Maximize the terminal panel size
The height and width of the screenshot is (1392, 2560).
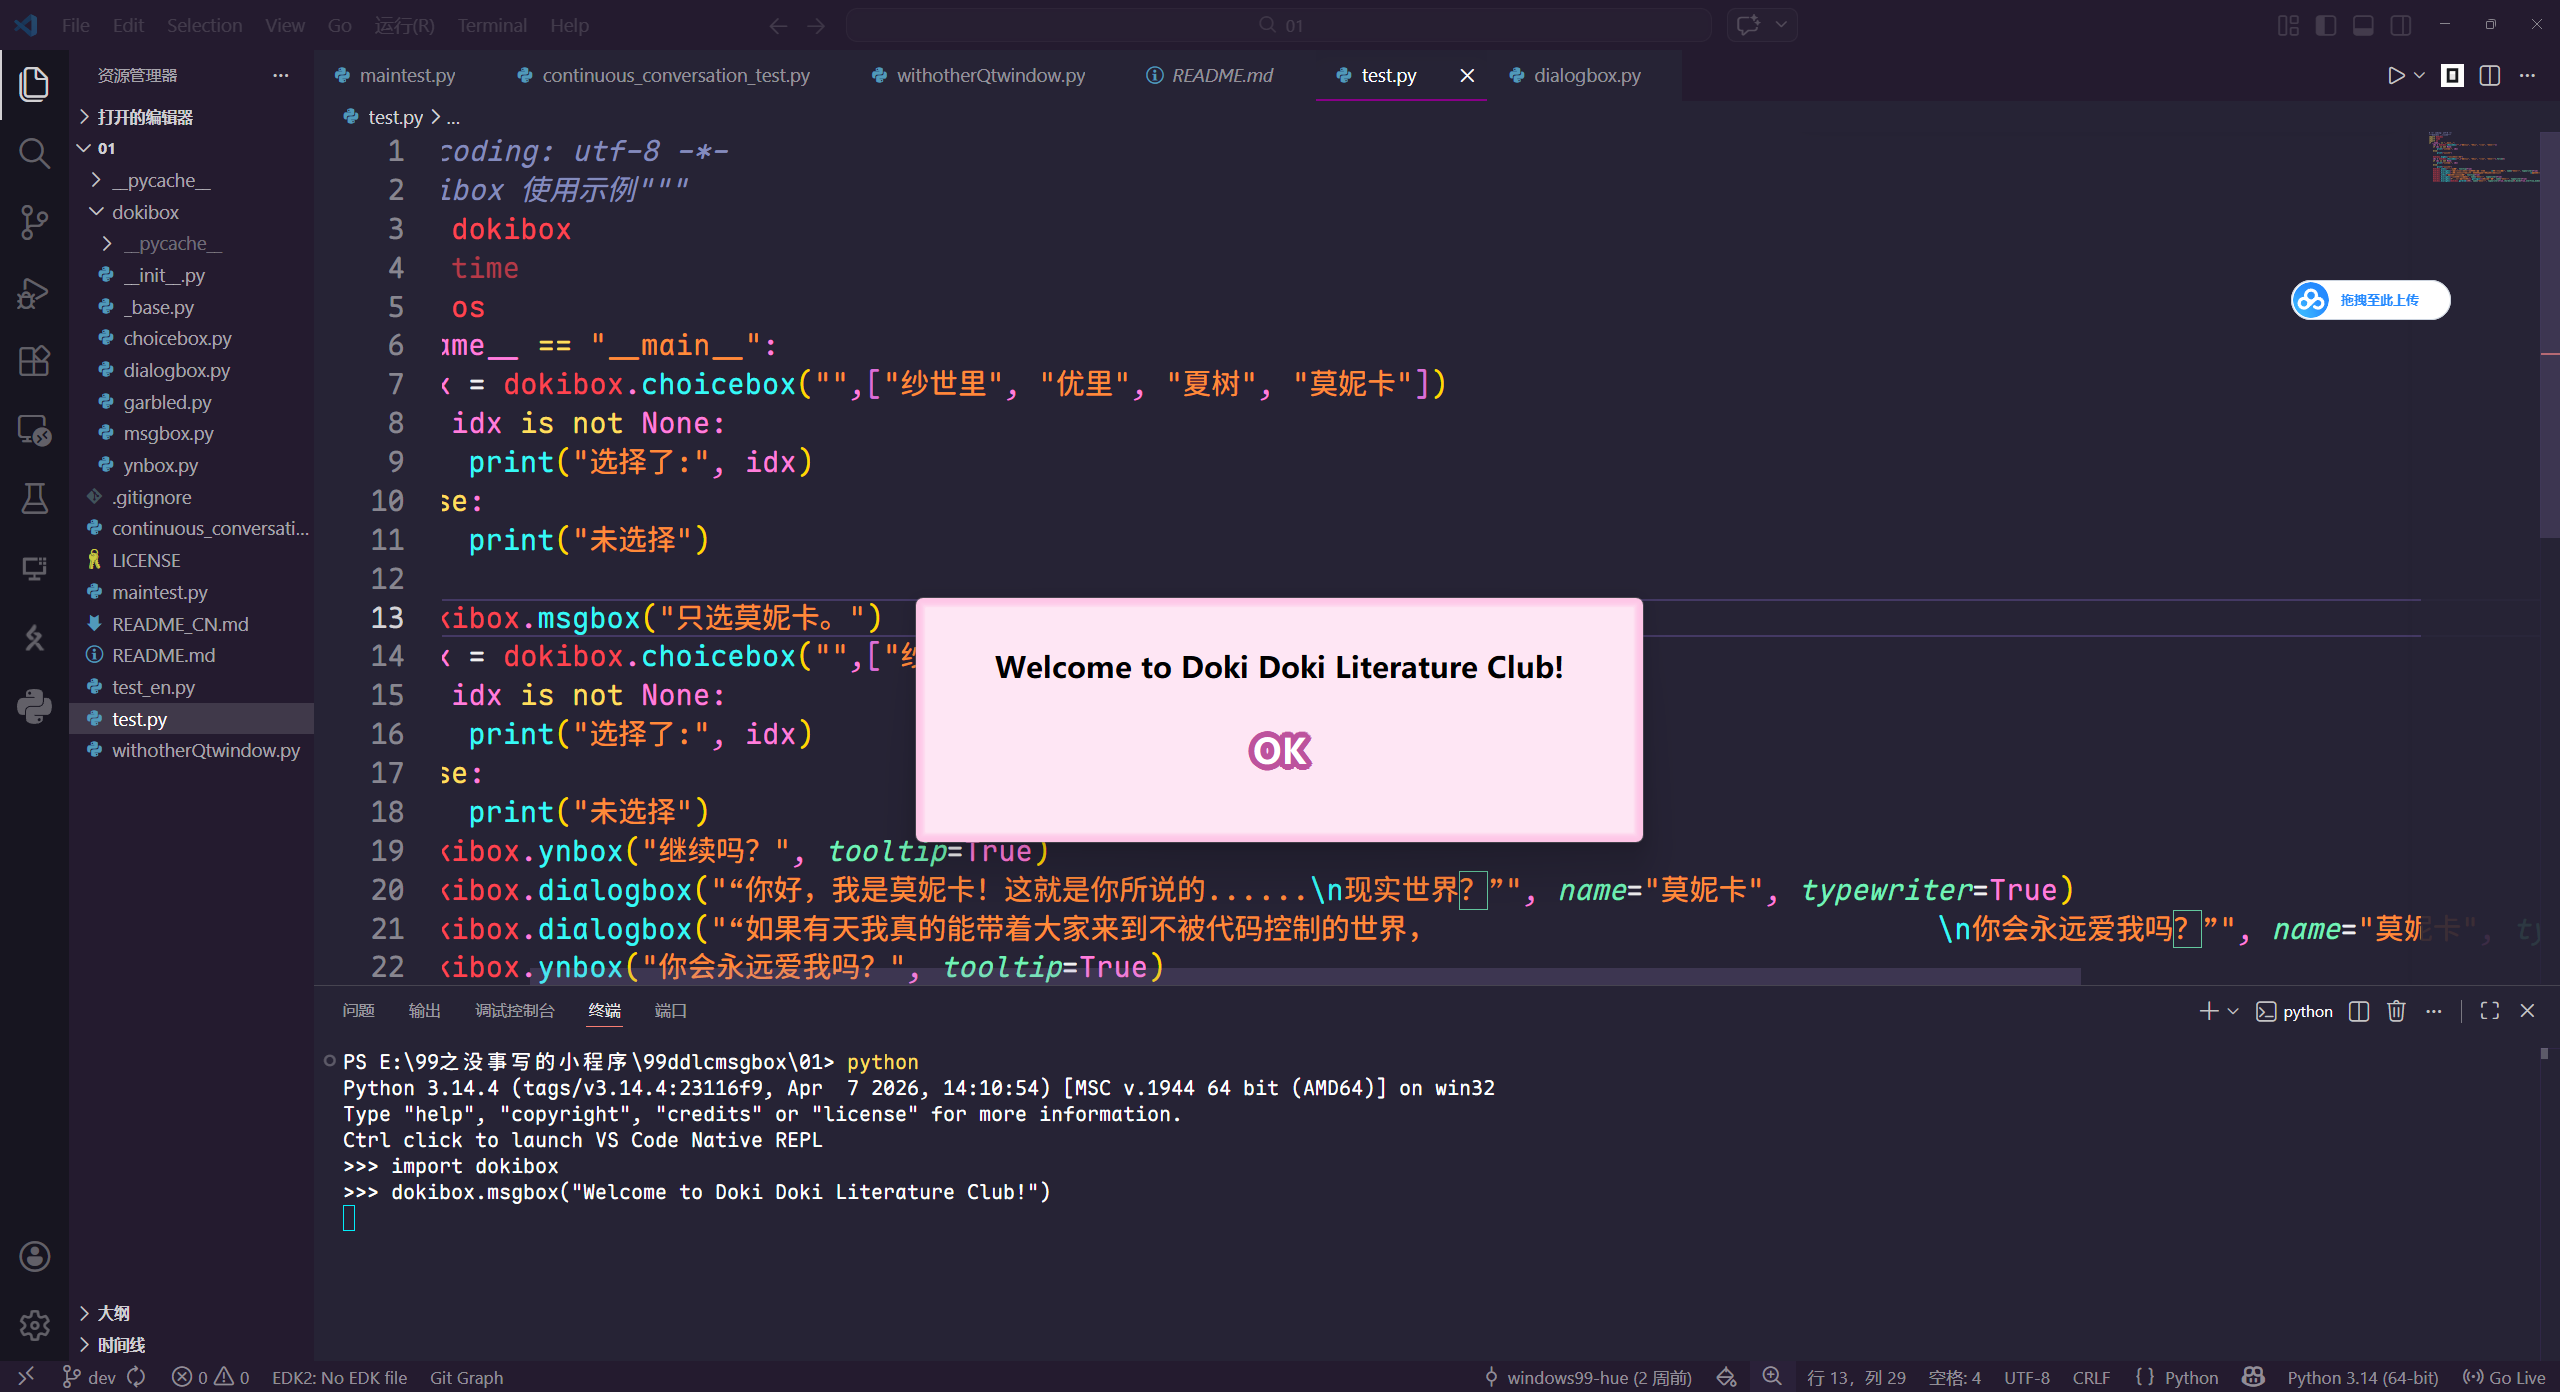2490,1011
